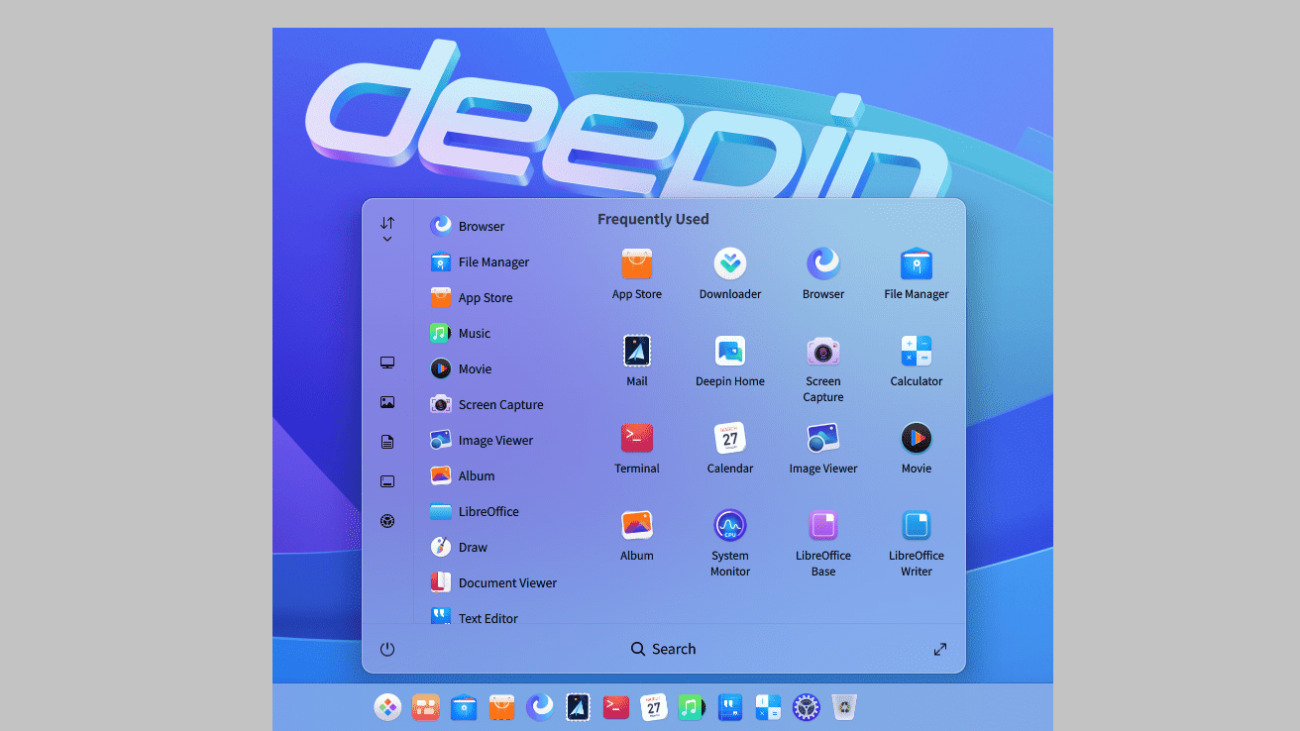Open Multitasking View from the dock
1300x731 pixels.
coord(426,707)
